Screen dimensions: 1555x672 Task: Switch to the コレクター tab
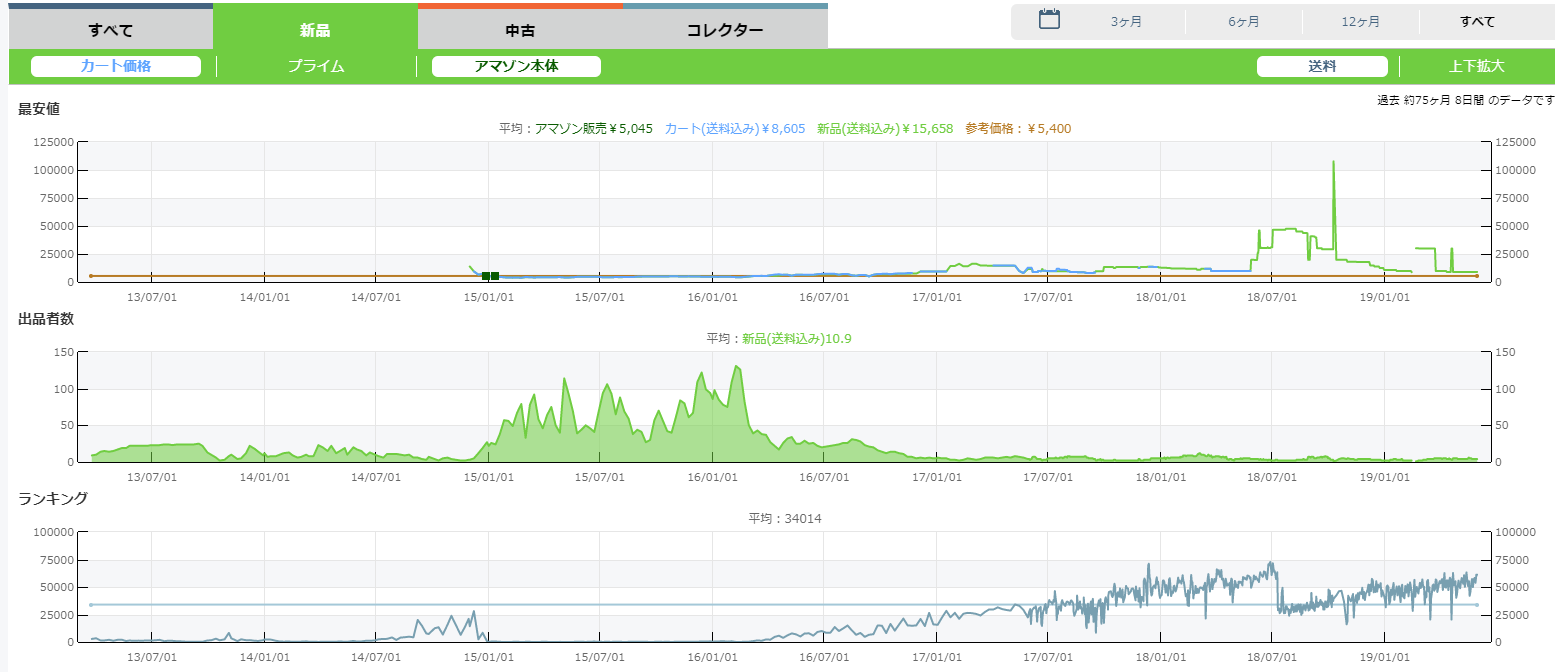(x=725, y=30)
